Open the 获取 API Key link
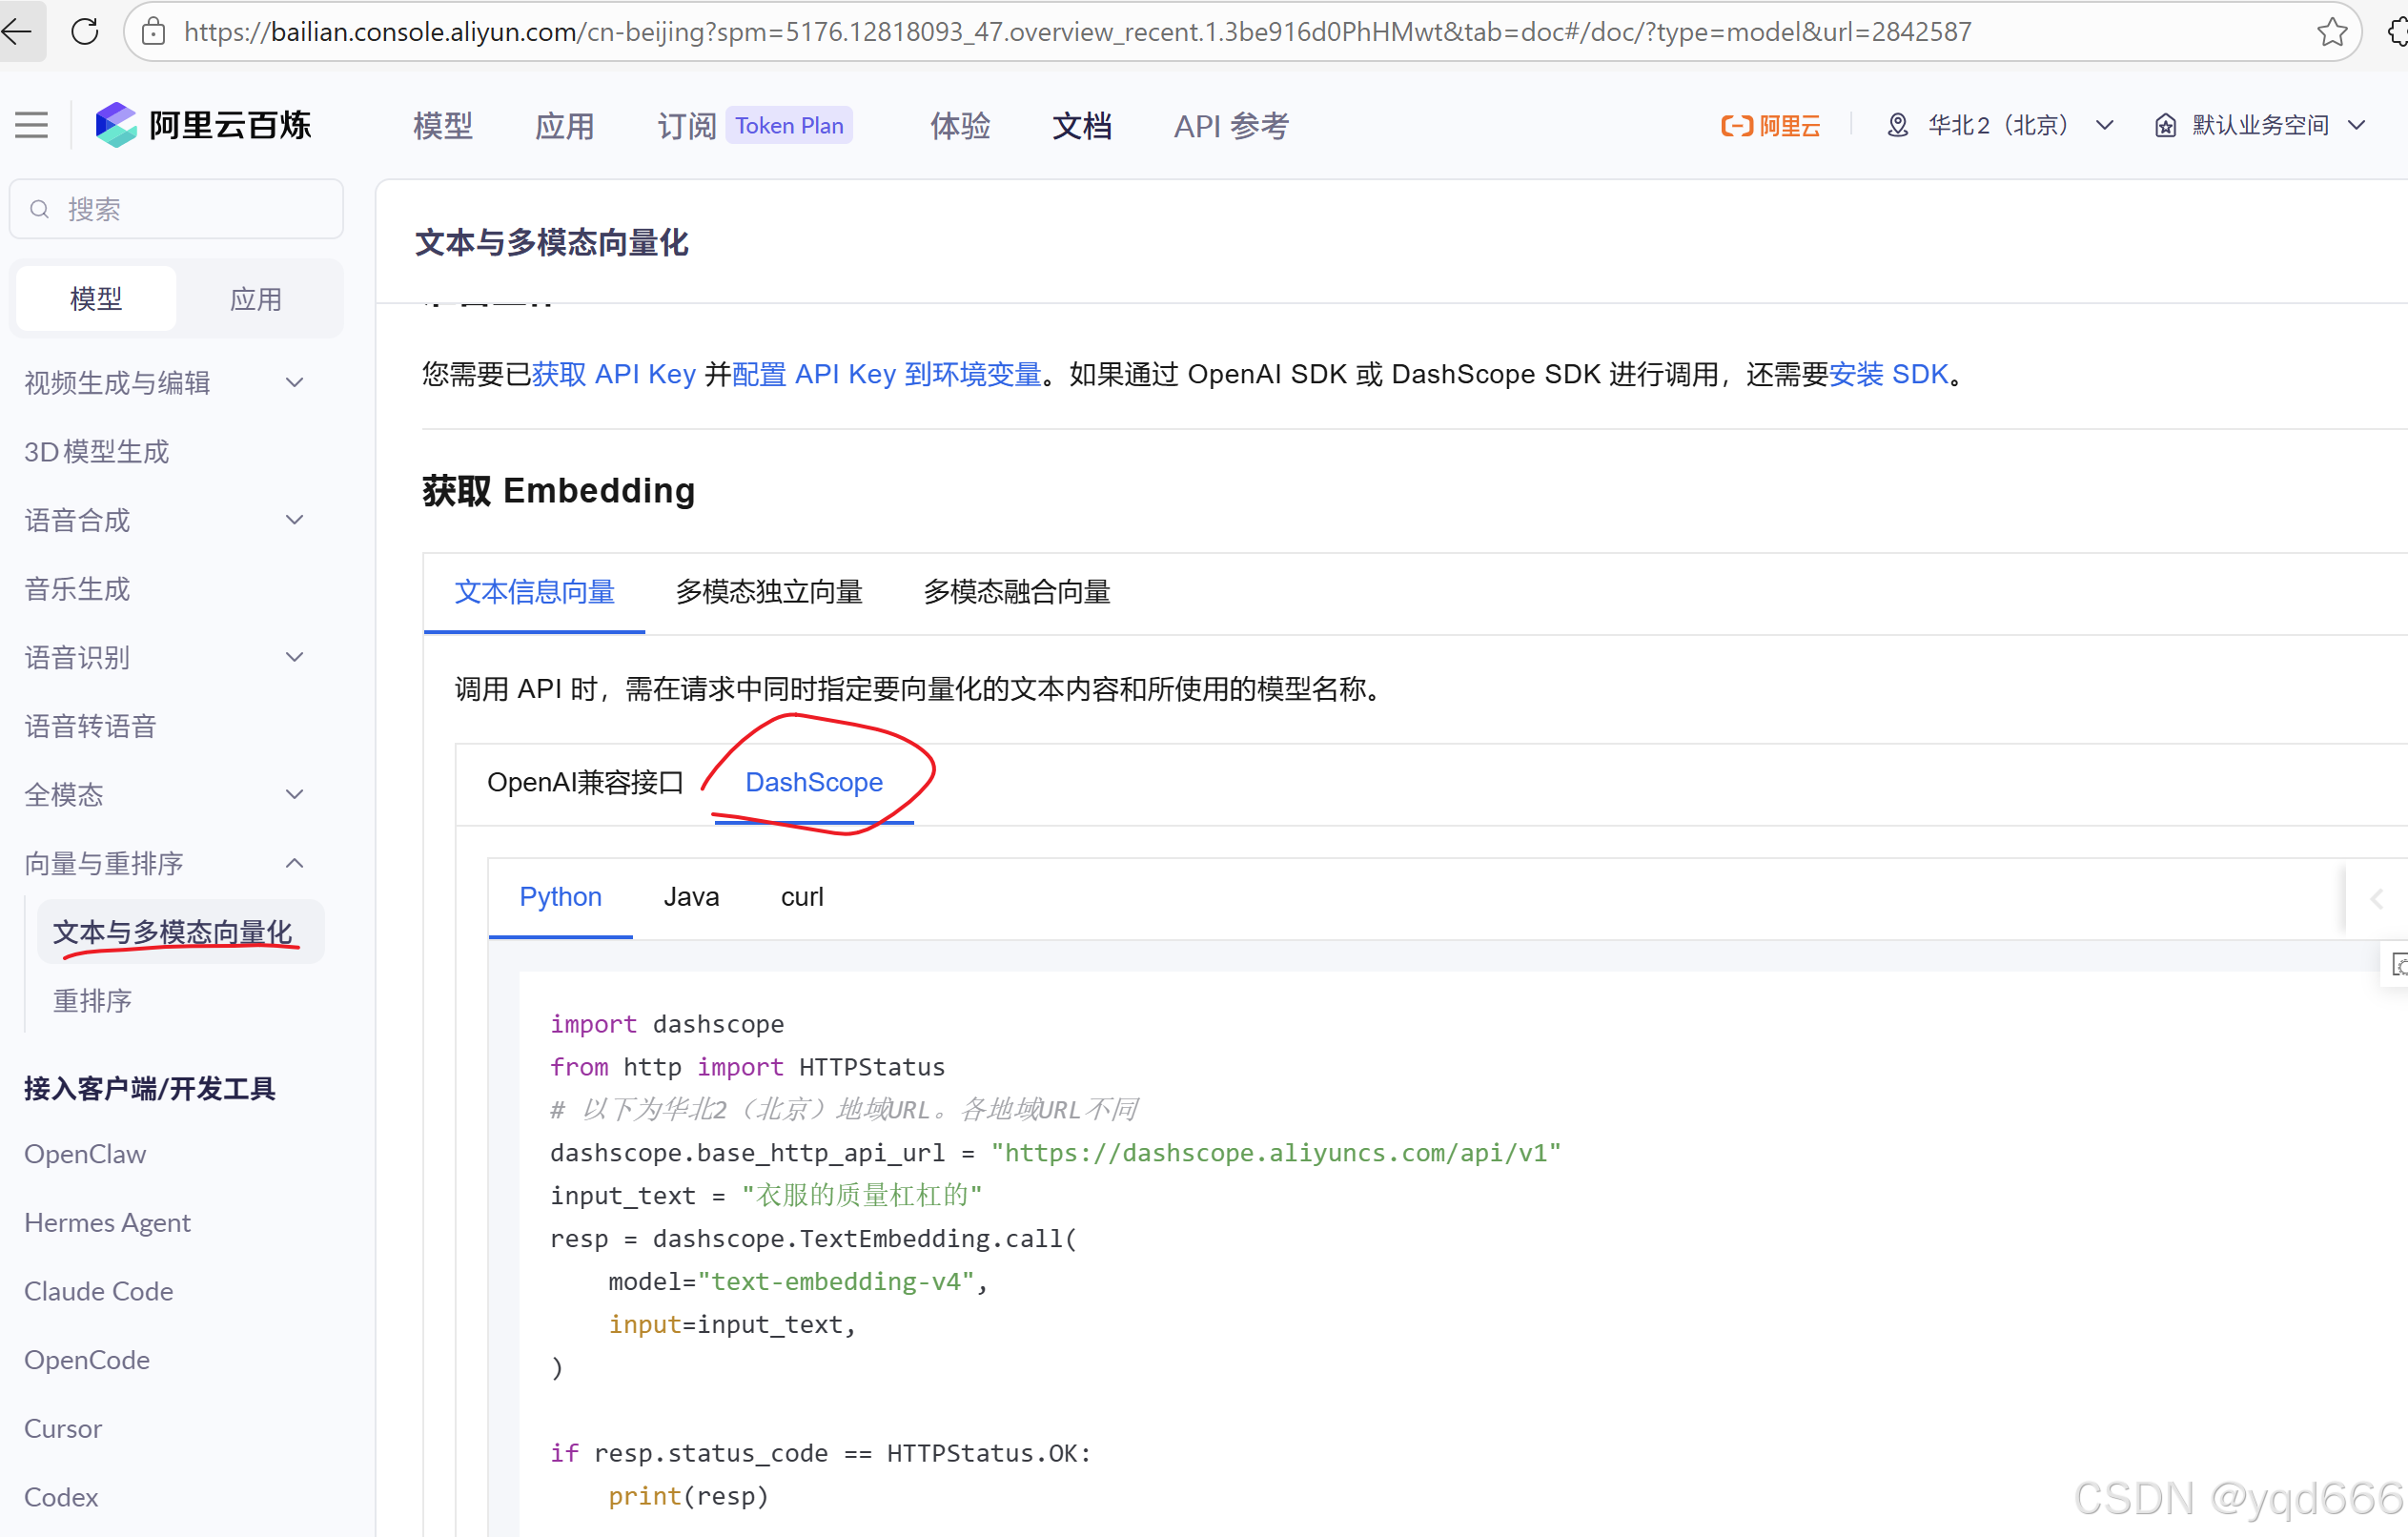Viewport: 2408px width, 1537px height. (x=613, y=374)
